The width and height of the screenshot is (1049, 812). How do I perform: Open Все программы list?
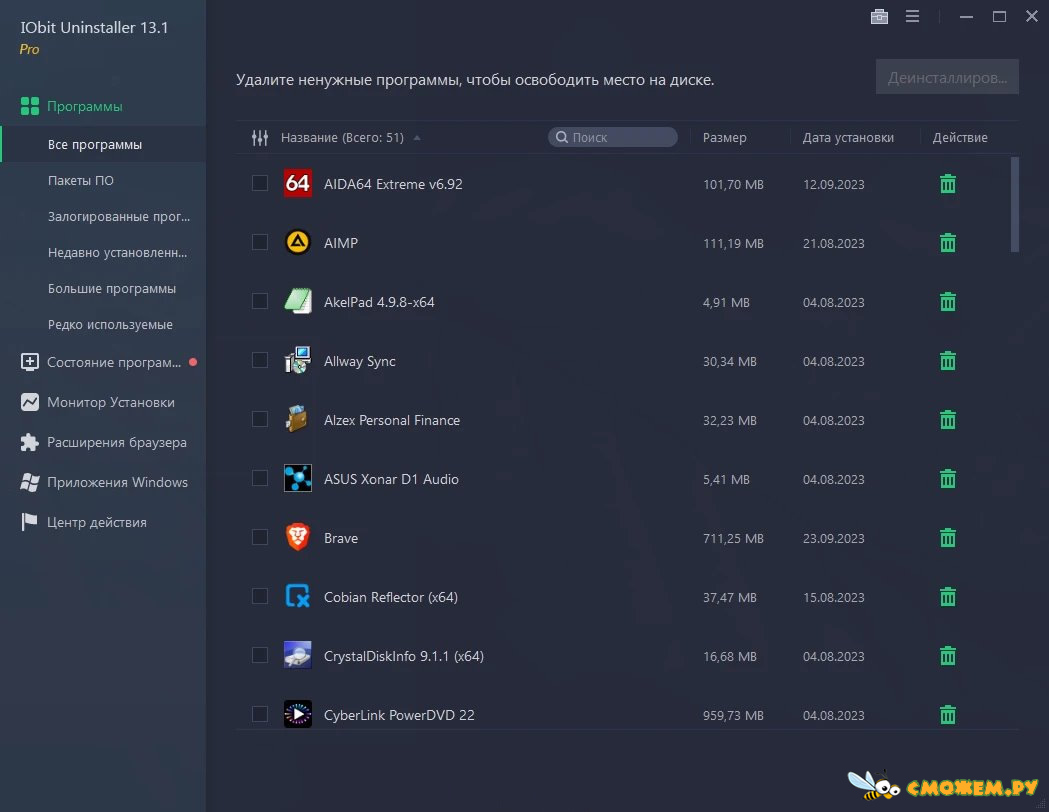click(103, 144)
